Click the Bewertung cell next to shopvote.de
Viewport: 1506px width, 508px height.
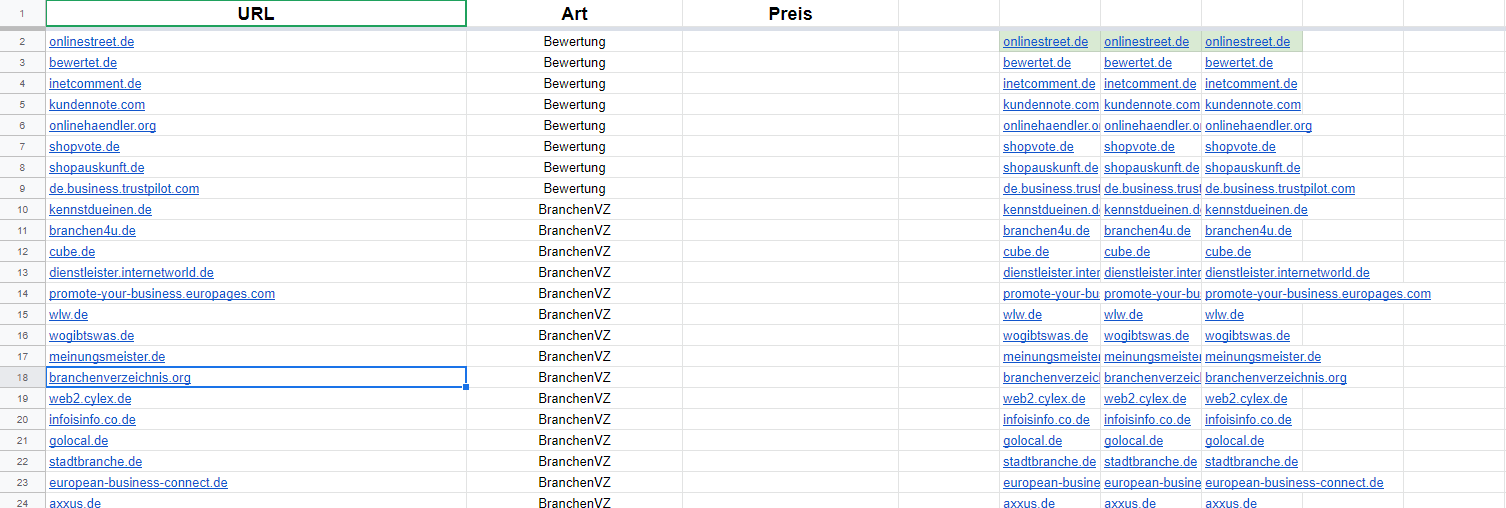pos(574,147)
